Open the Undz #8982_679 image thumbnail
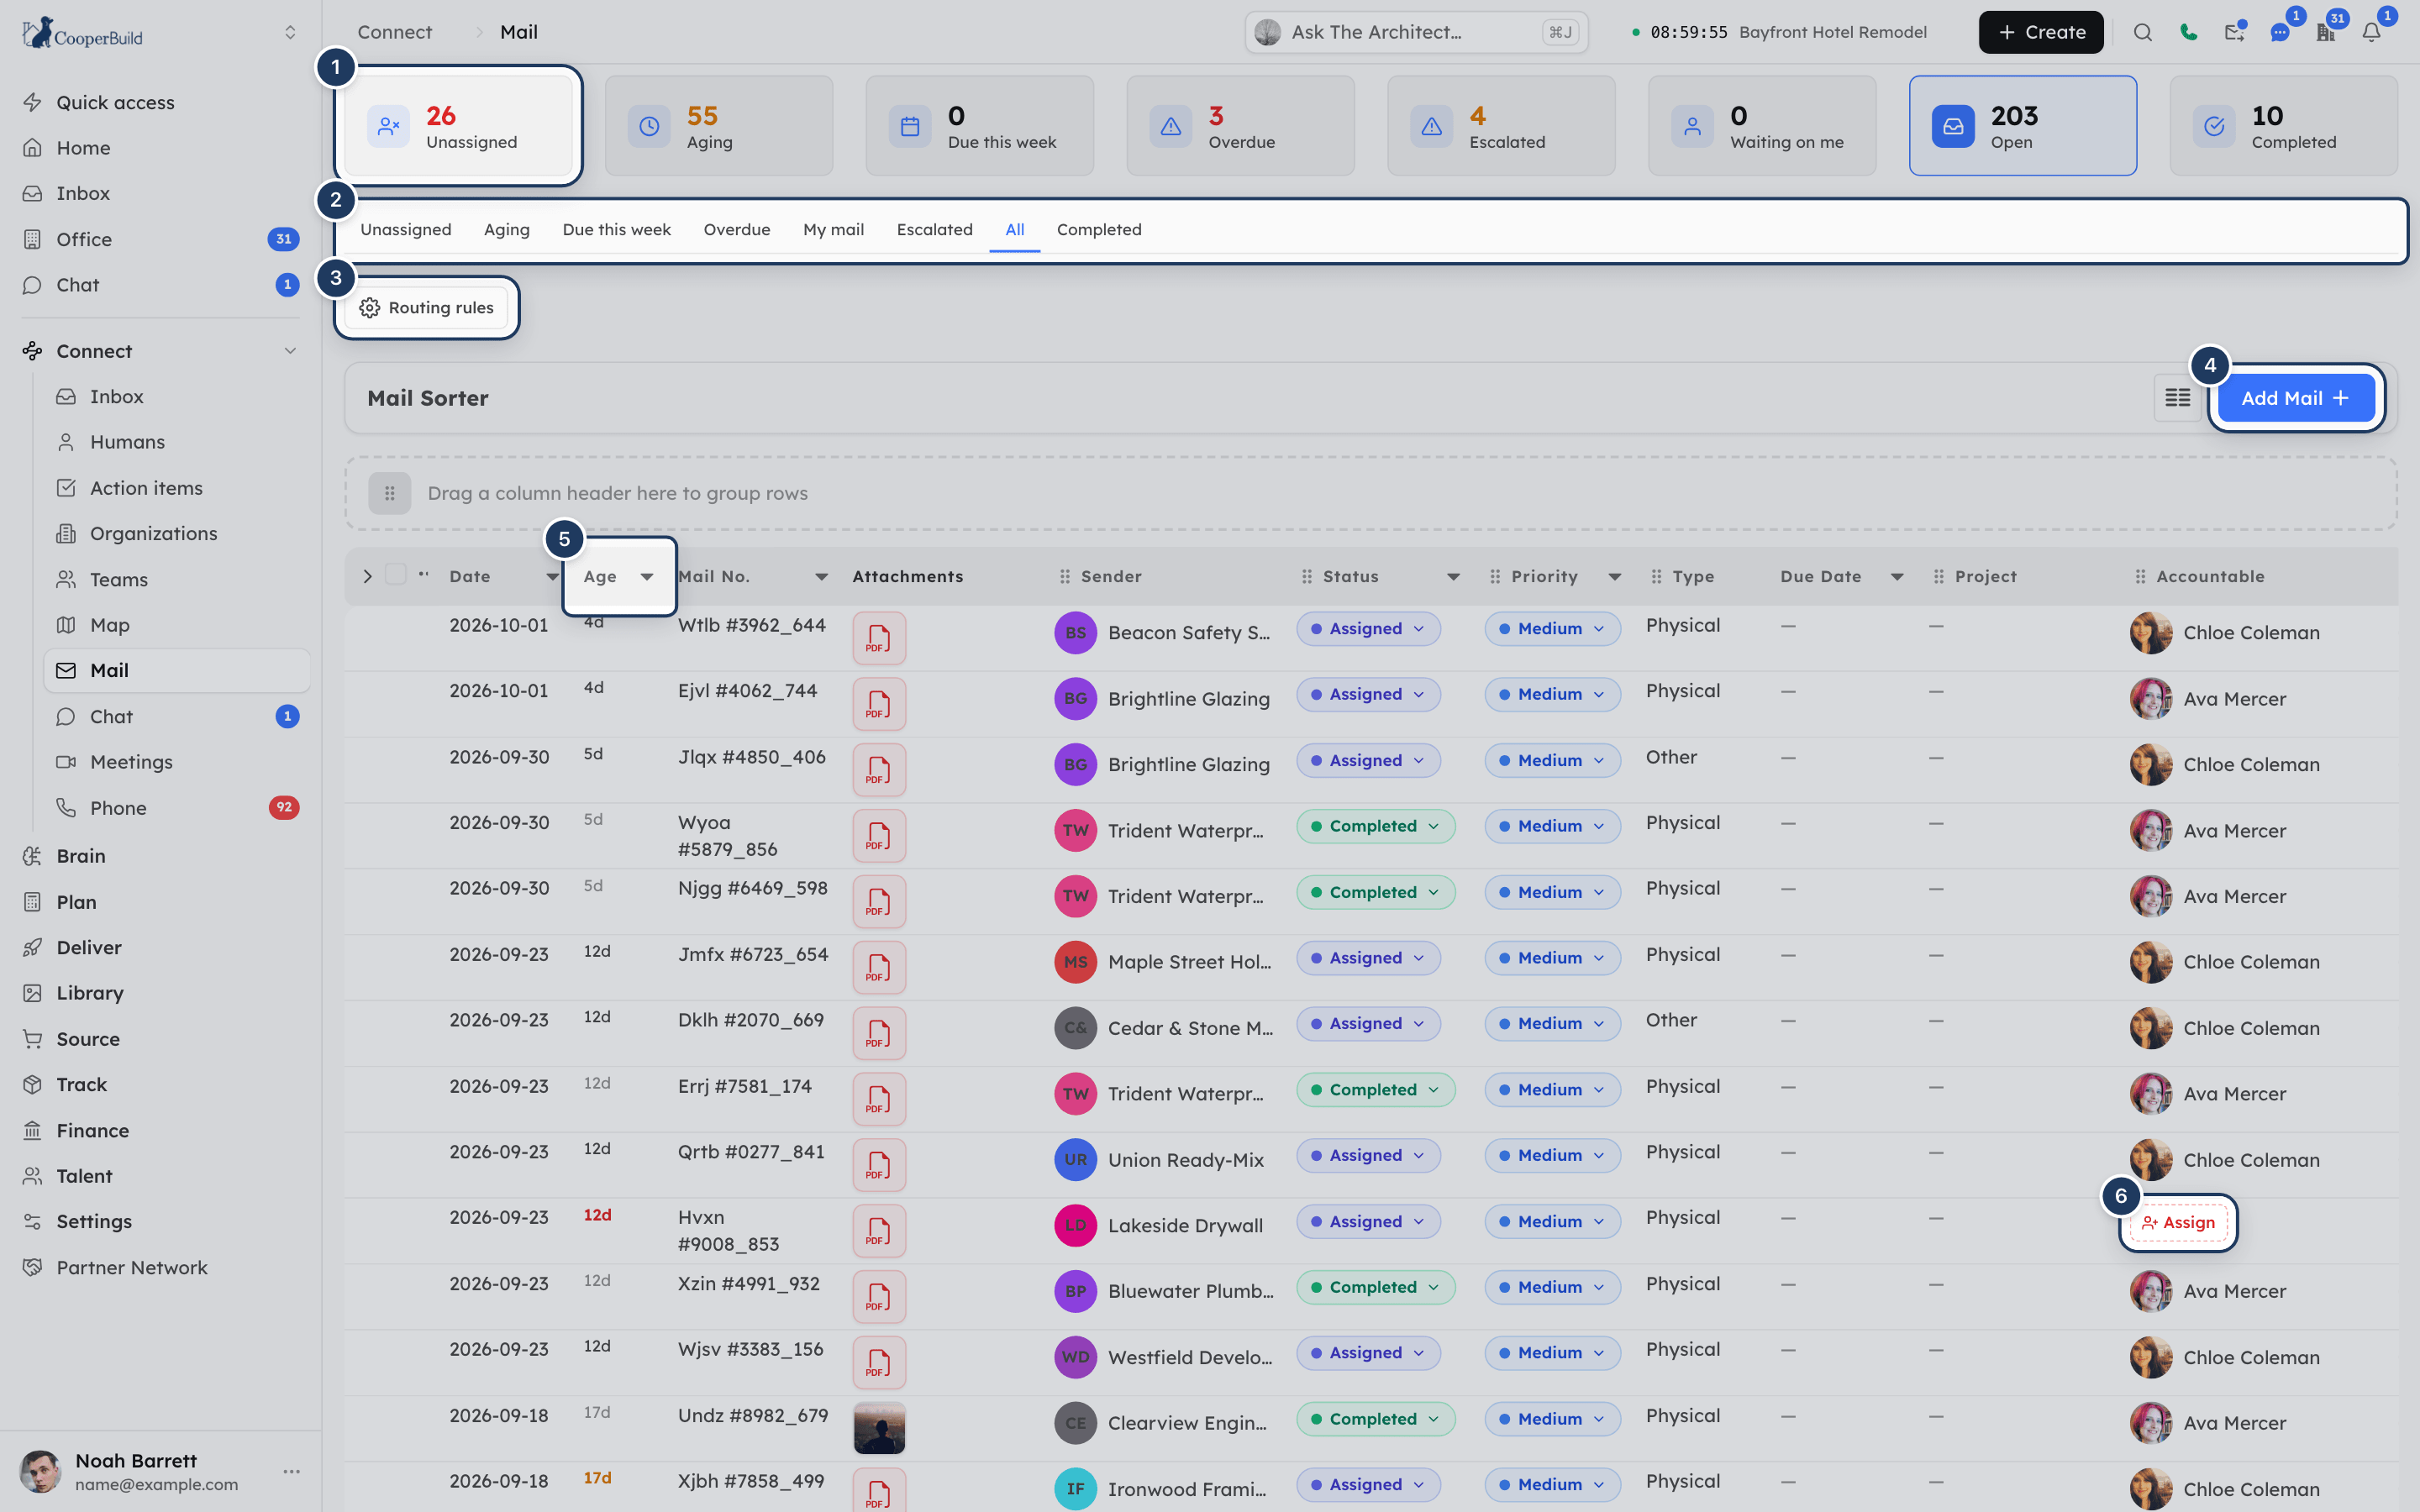 879,1428
